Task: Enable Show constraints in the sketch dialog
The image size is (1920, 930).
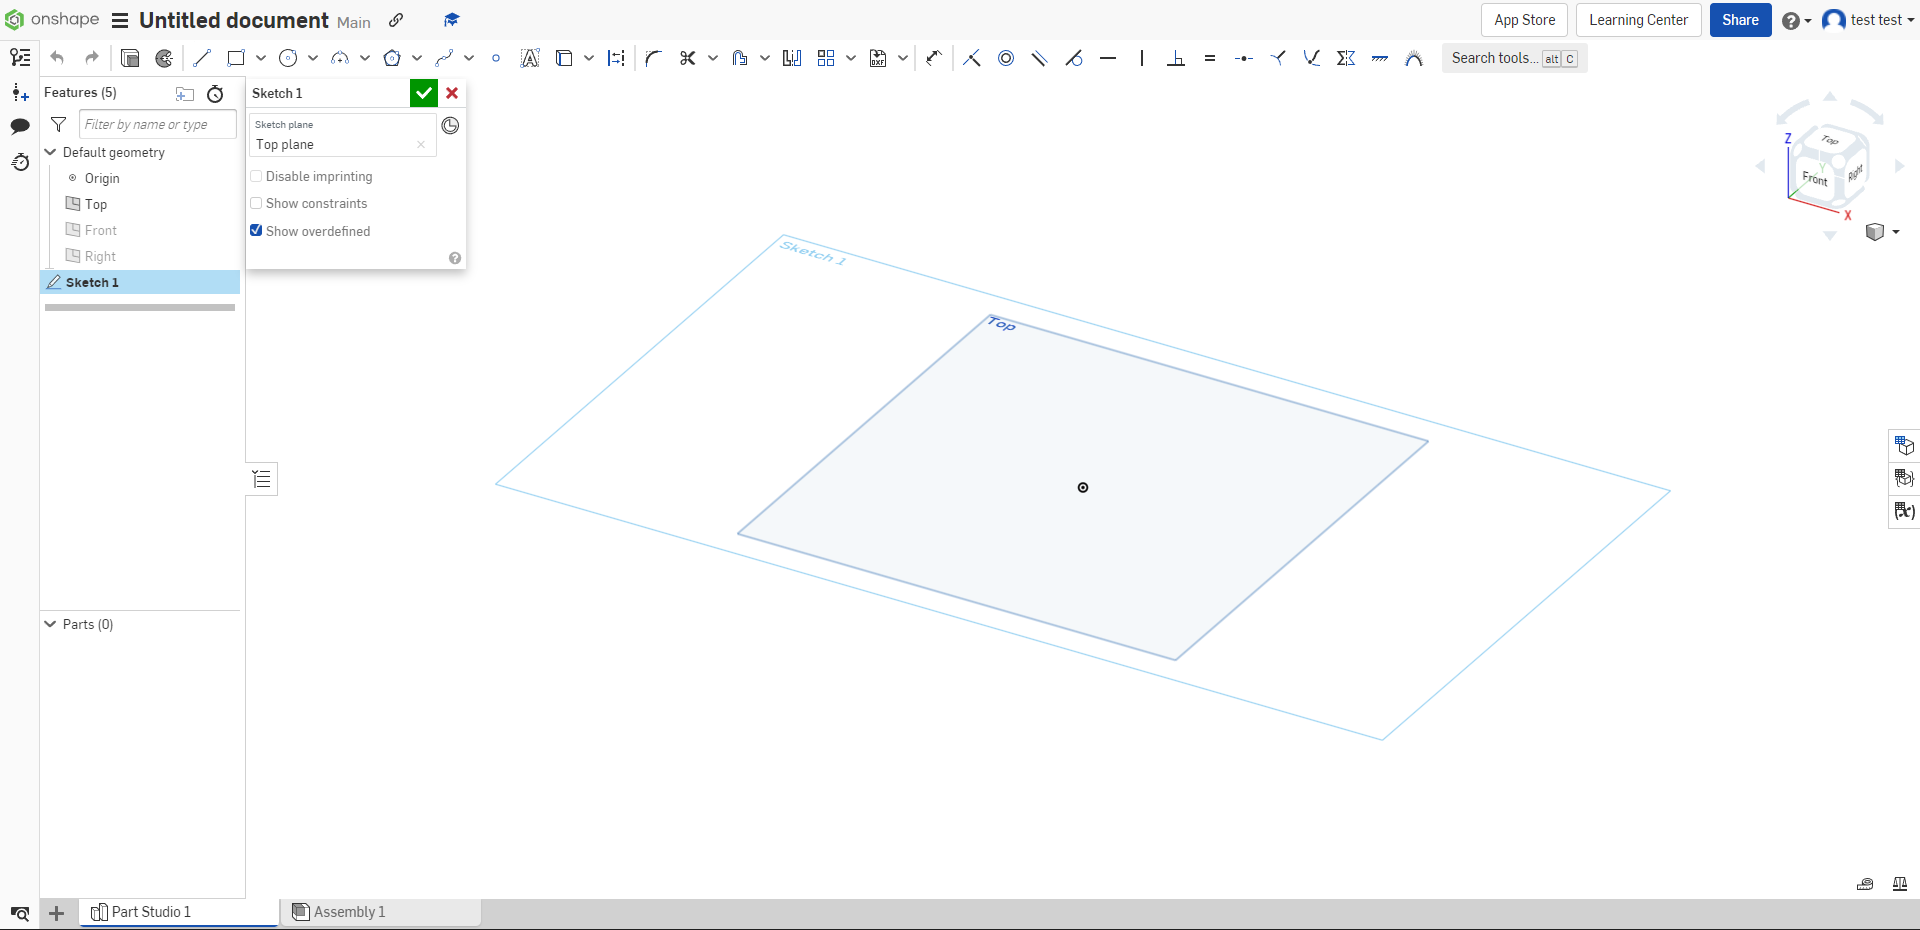Action: click(x=257, y=203)
